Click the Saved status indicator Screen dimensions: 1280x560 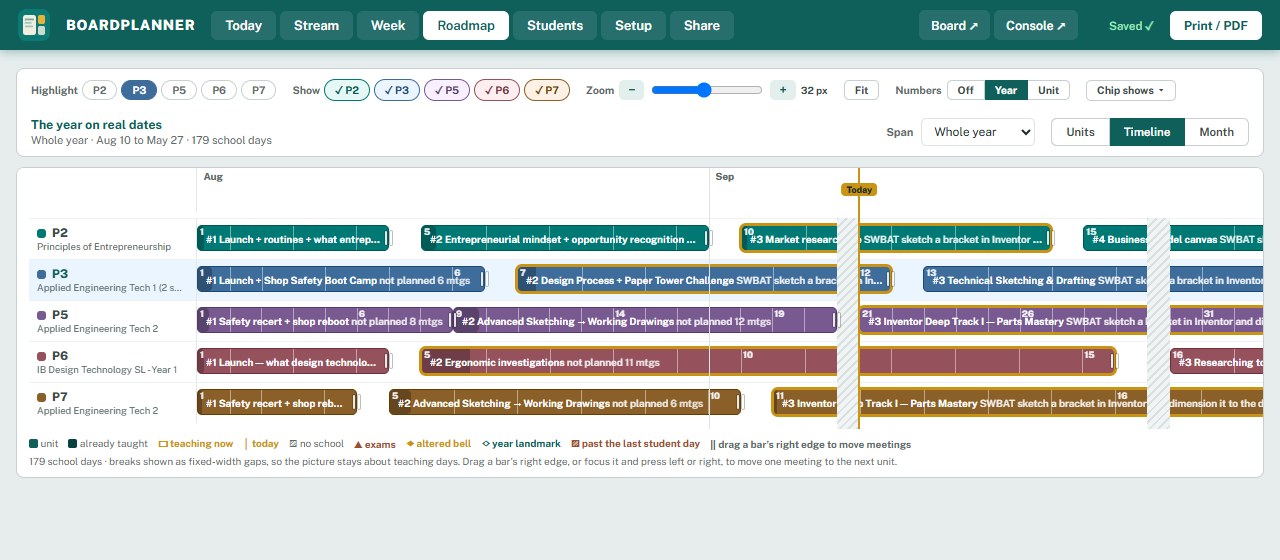click(1131, 26)
